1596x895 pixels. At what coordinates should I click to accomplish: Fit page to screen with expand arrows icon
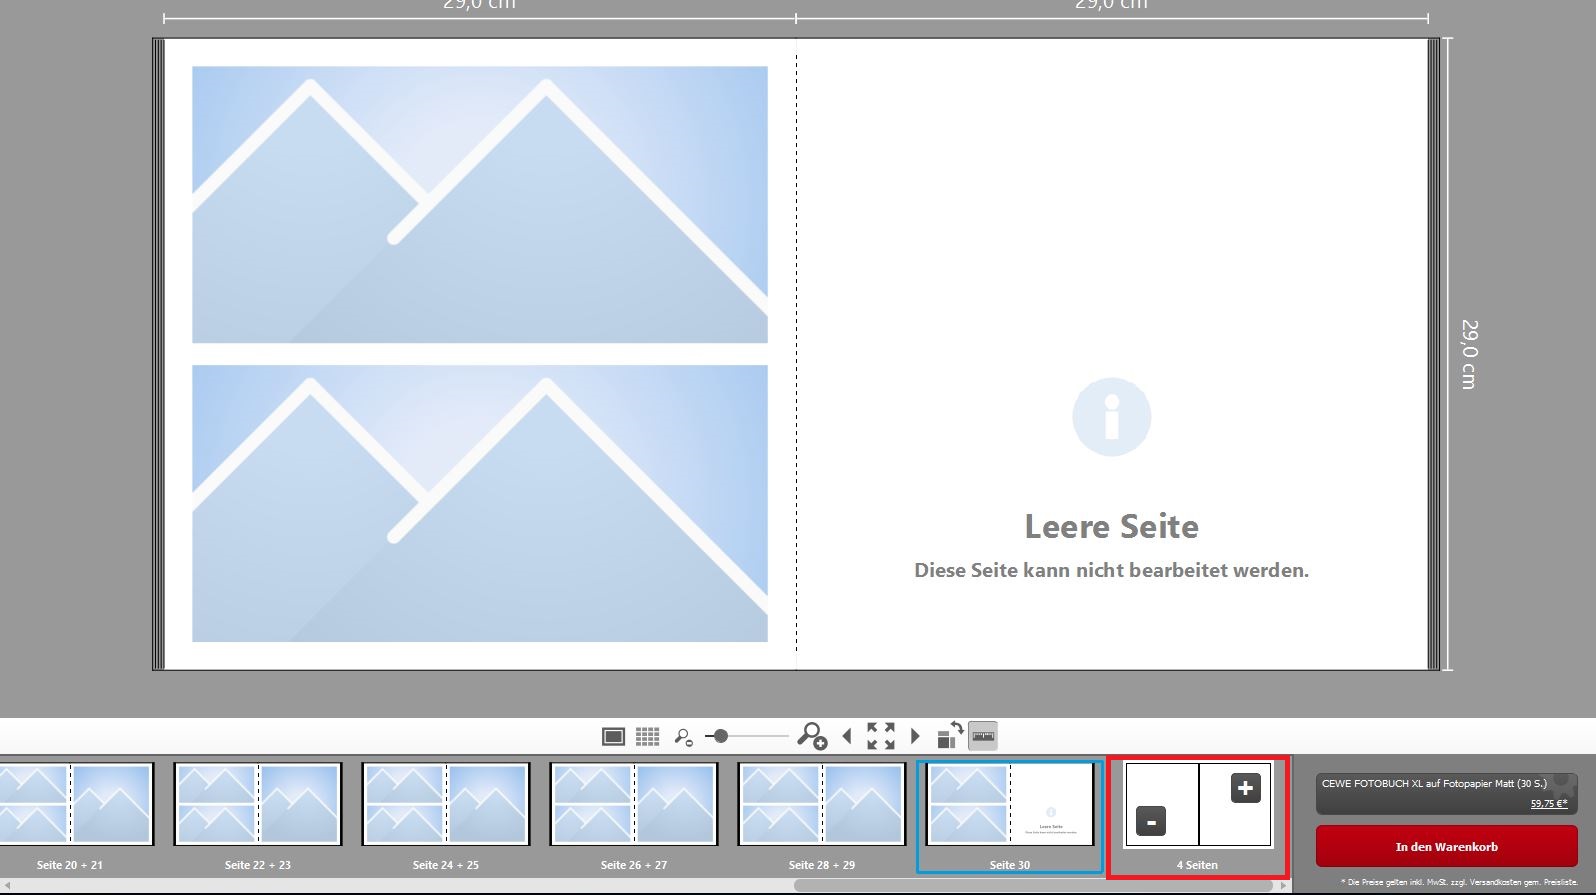881,737
